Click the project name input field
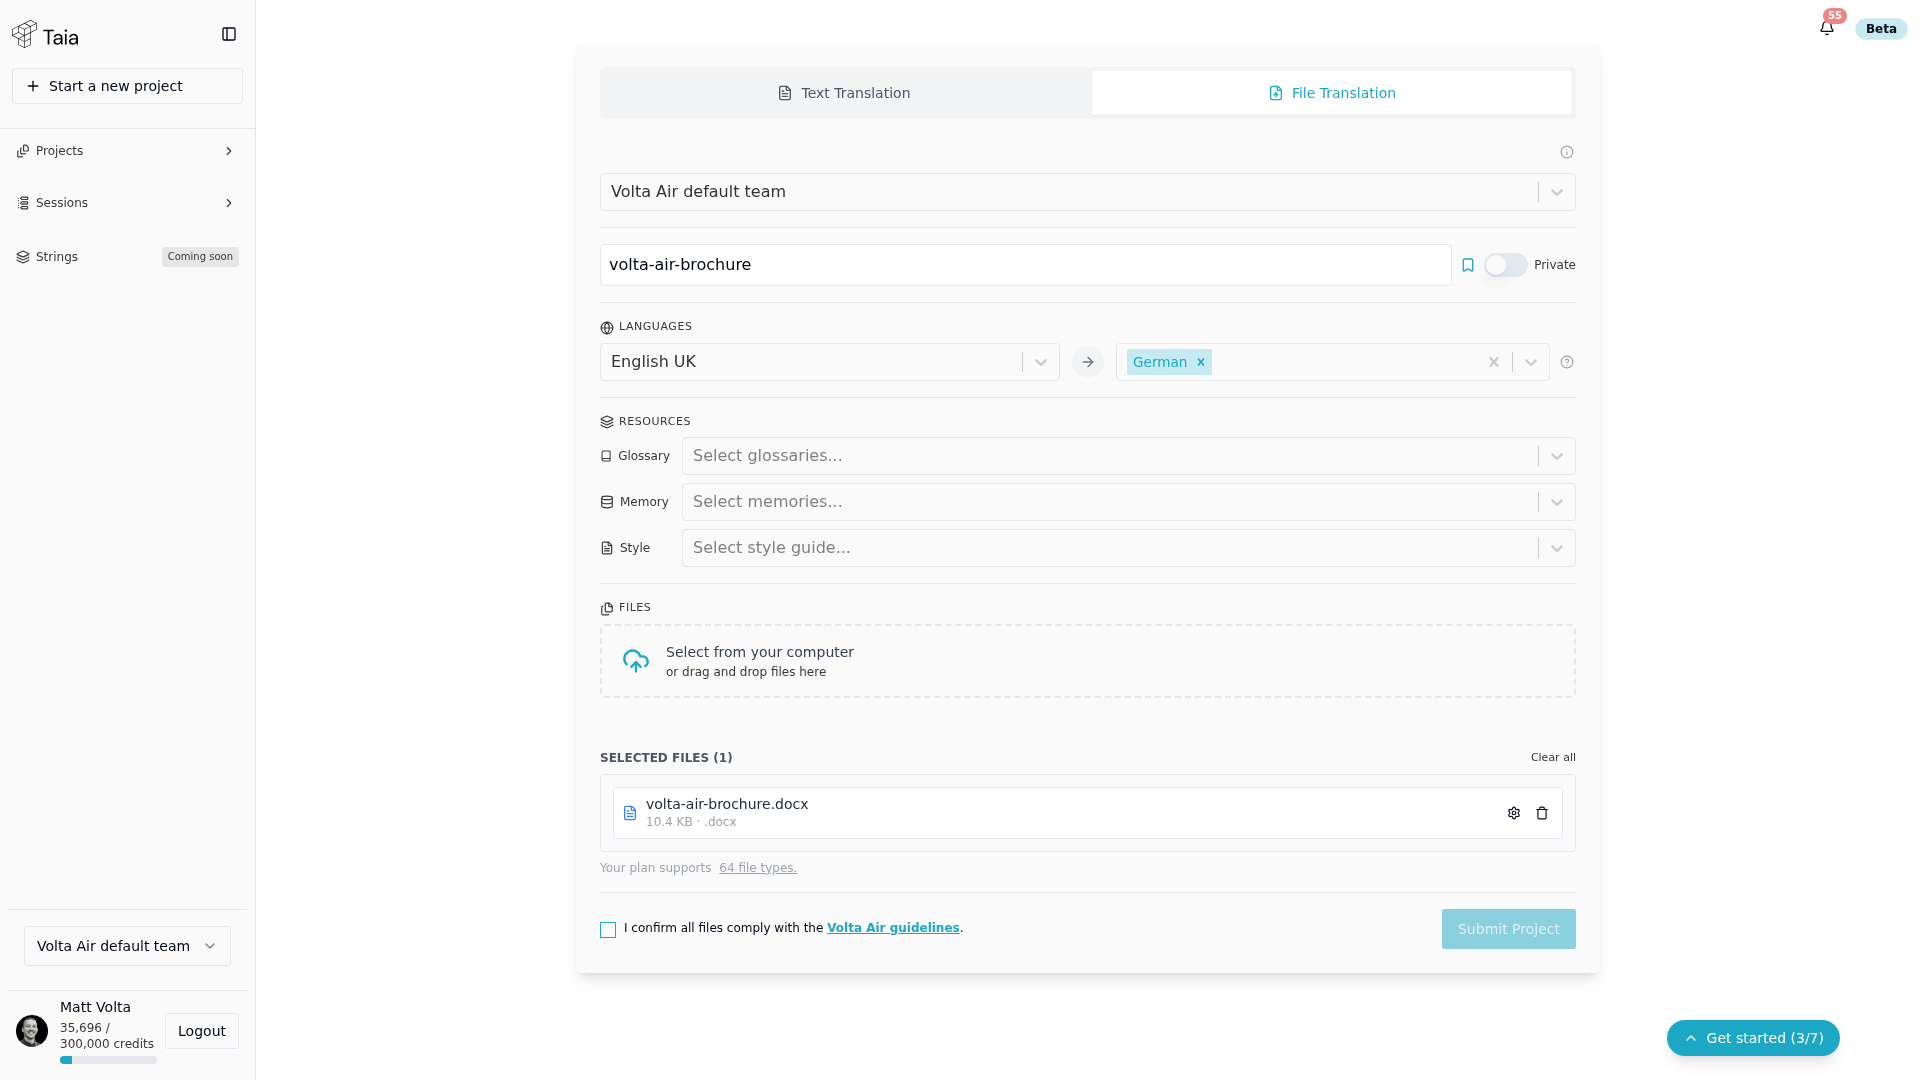 tap(1025, 265)
